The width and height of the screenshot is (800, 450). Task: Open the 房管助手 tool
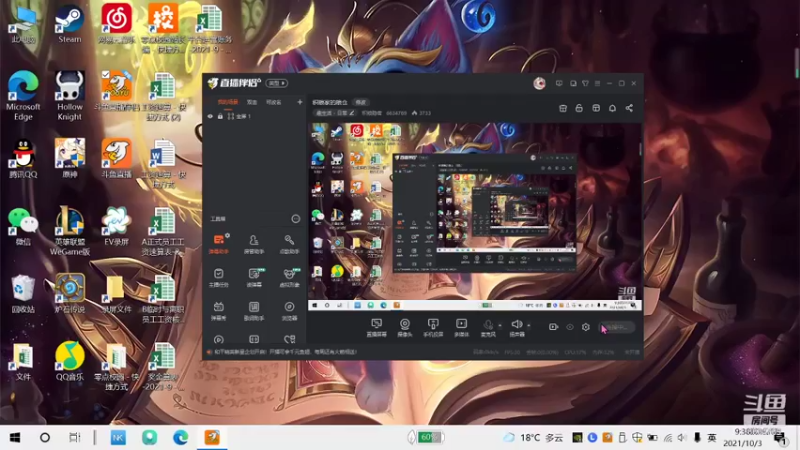[x=254, y=244]
